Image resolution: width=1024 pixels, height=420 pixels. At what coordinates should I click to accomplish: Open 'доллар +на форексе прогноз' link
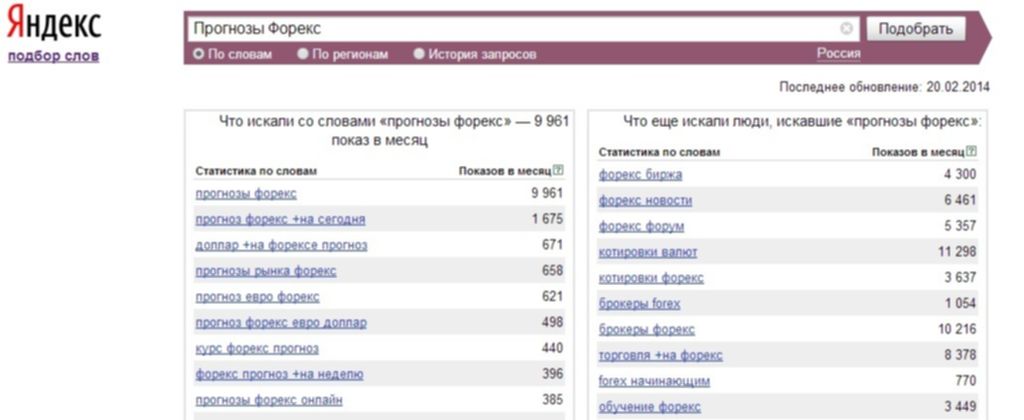[281, 246]
